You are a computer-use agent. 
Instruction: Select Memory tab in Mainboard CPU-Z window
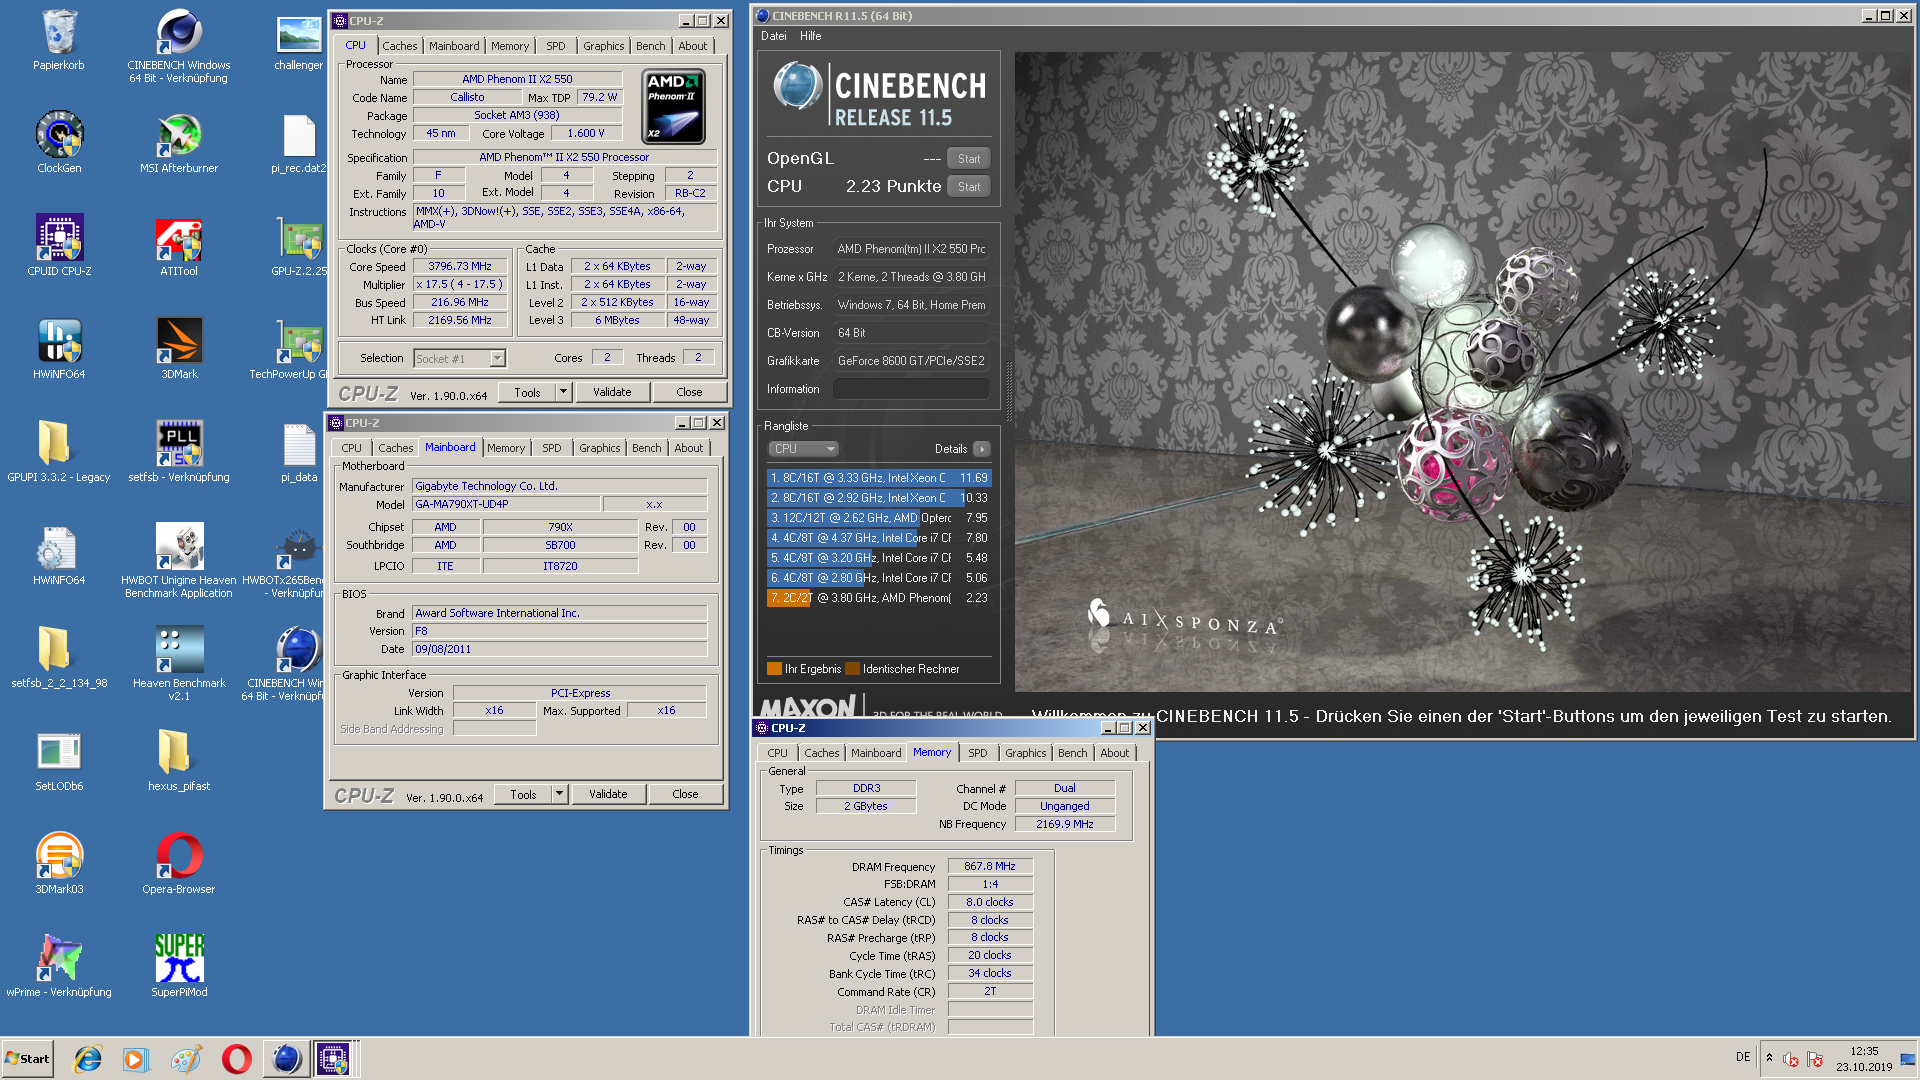[x=506, y=448]
